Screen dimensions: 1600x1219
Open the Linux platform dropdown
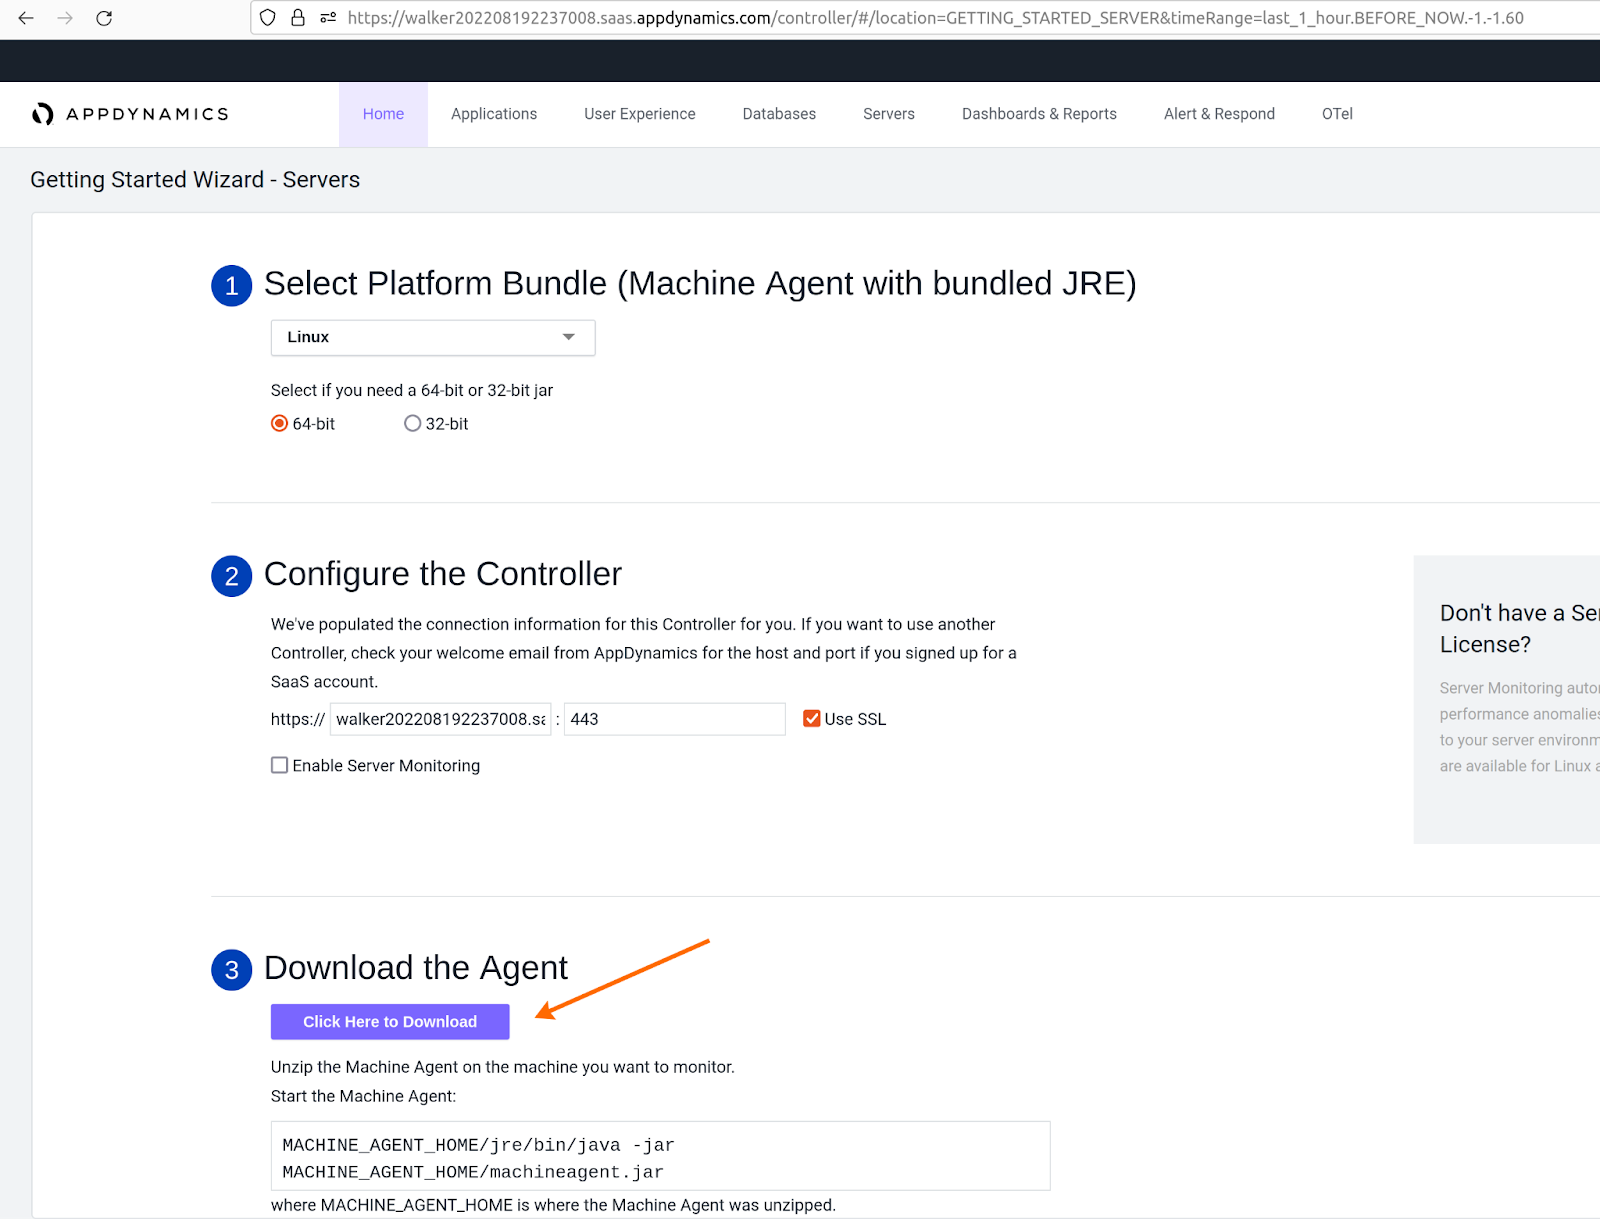pyautogui.click(x=432, y=338)
